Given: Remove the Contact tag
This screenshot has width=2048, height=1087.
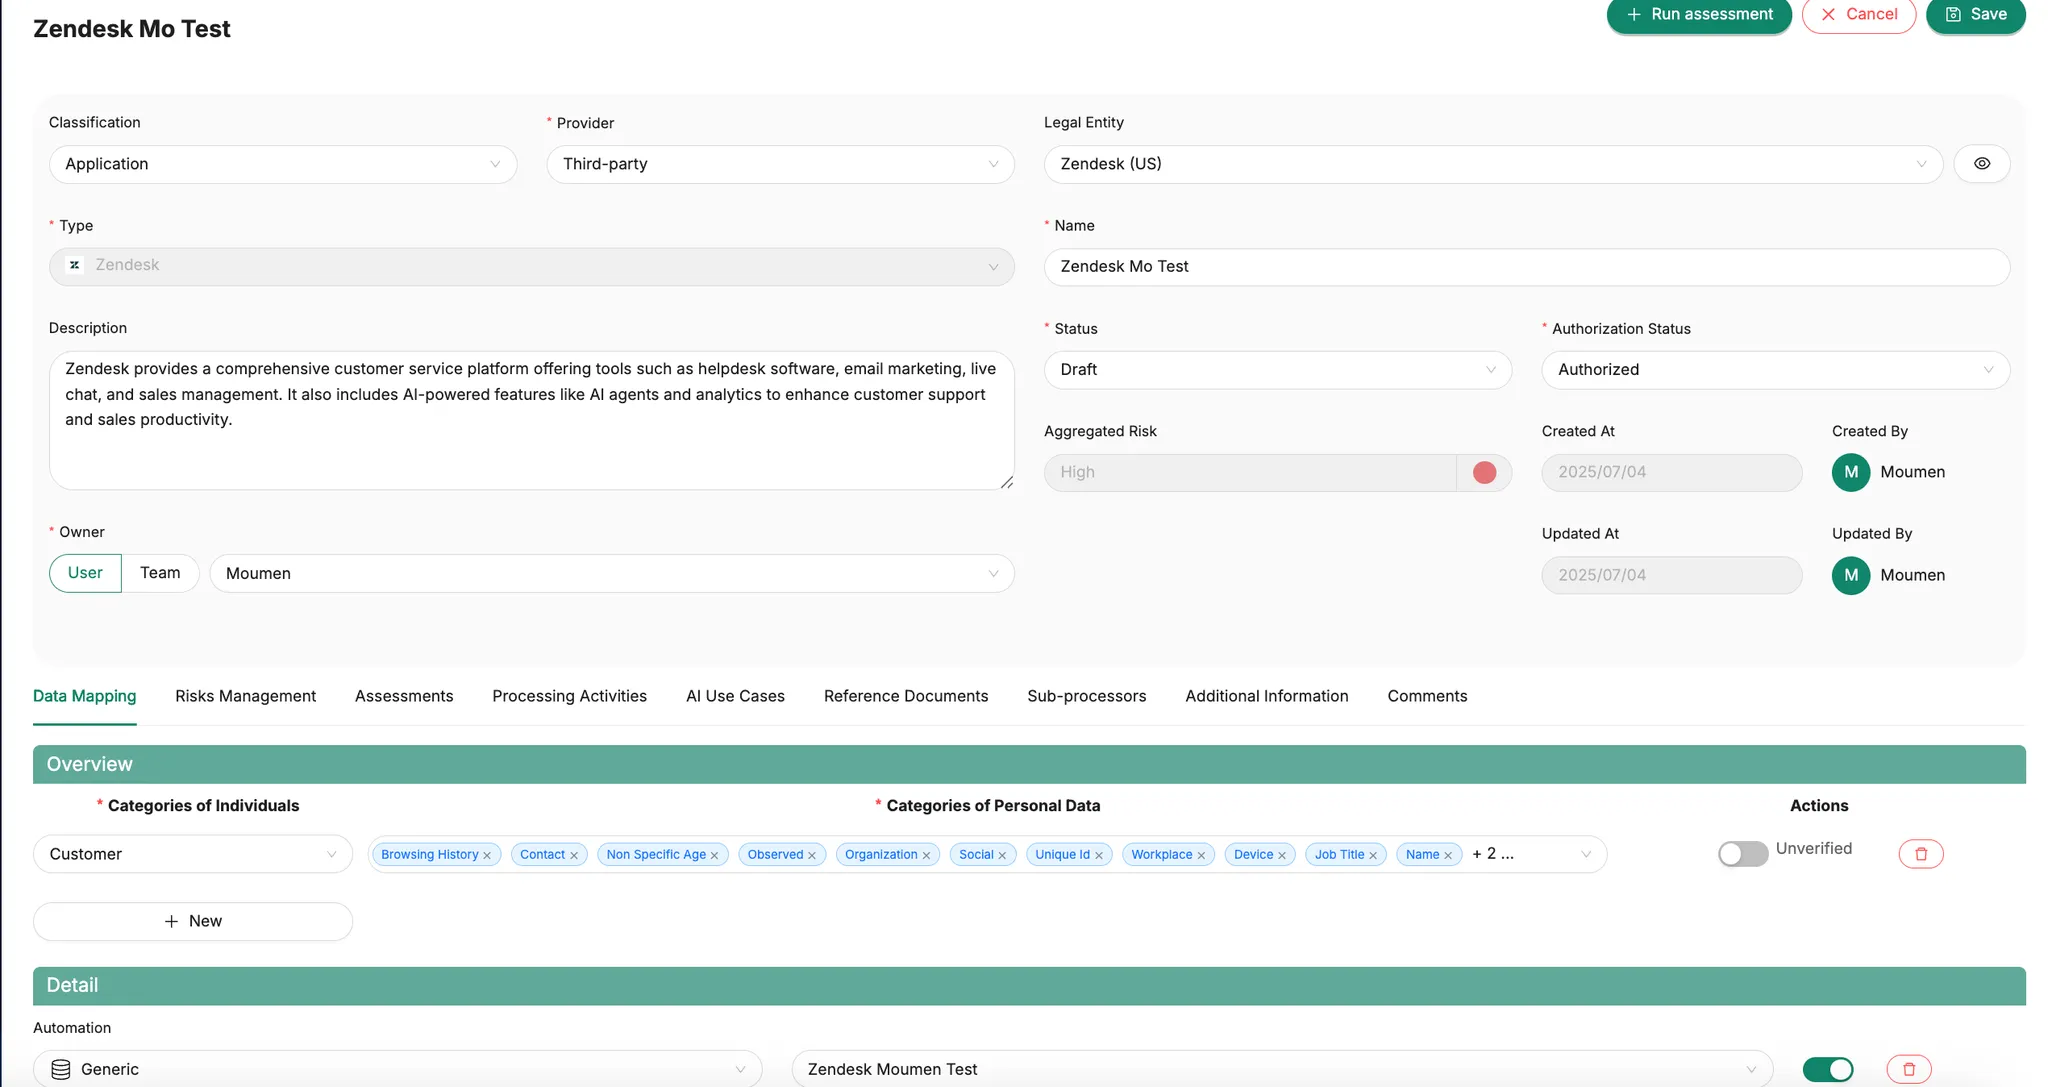Looking at the screenshot, I should [x=574, y=855].
